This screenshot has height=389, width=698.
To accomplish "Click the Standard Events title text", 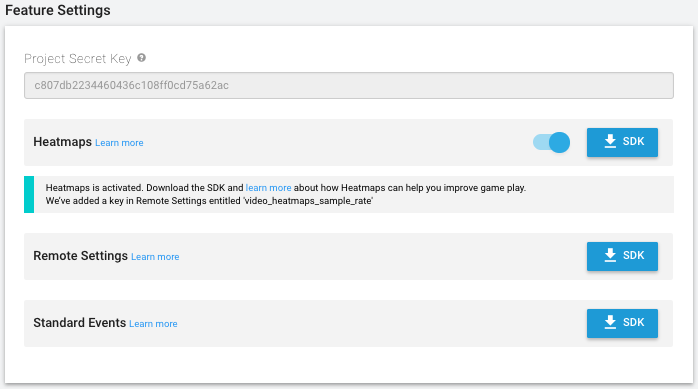I will [x=80, y=323].
